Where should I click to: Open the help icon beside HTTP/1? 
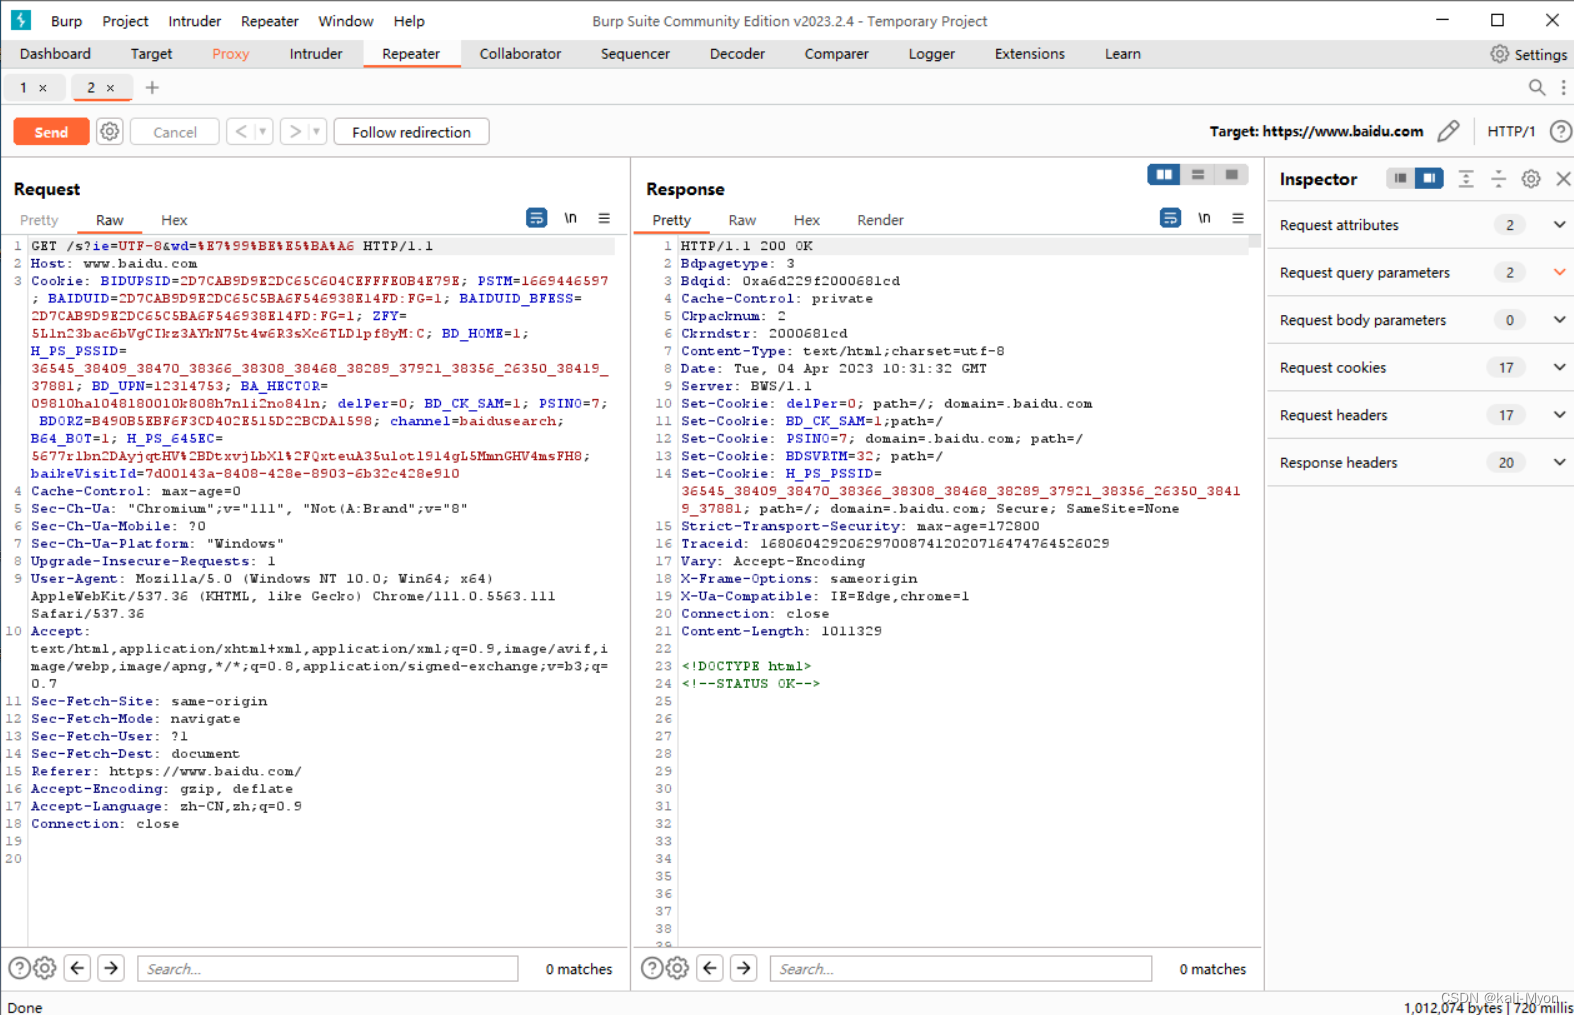point(1560,131)
